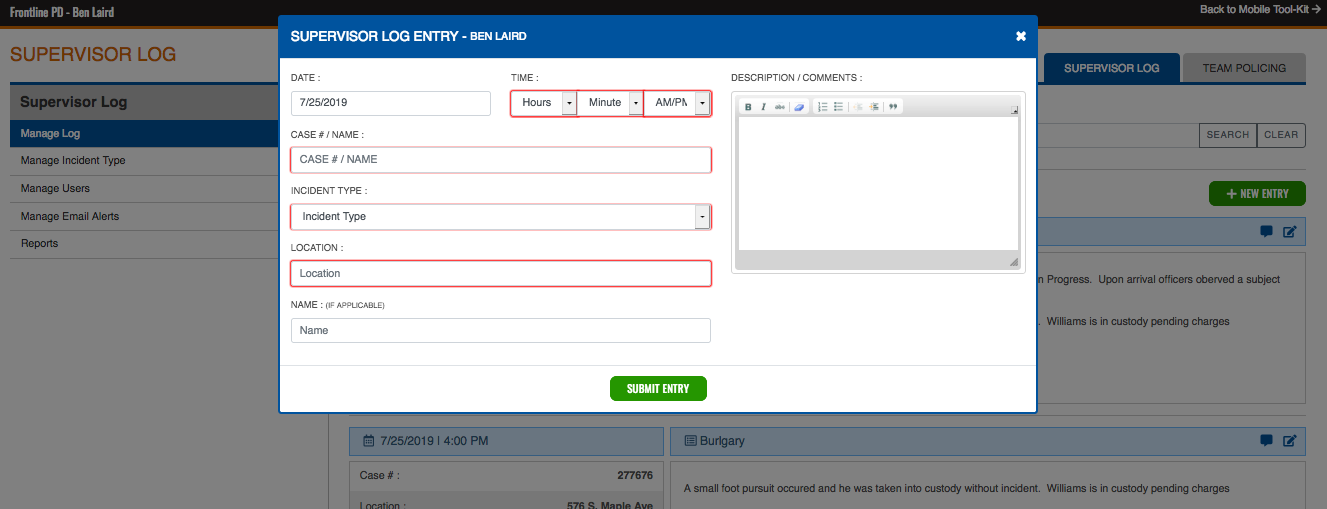Toggle strikethrough in the description editor
1327x509 pixels.
780,106
